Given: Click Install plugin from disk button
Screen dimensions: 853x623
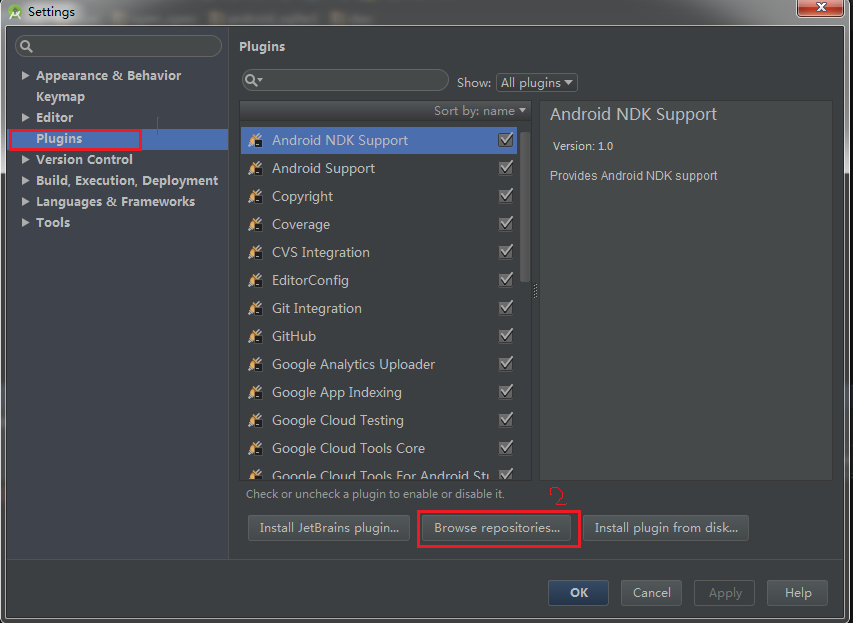Looking at the screenshot, I should click(x=666, y=528).
